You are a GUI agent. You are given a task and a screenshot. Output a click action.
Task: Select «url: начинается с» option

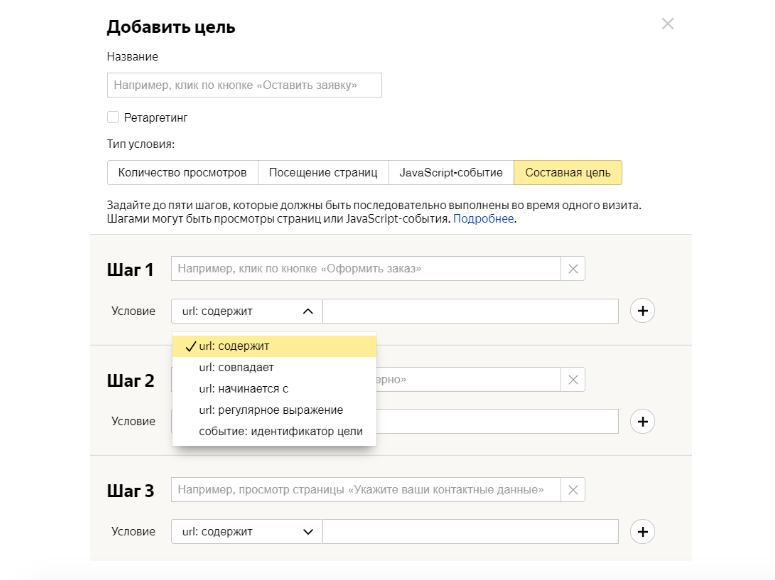243,388
